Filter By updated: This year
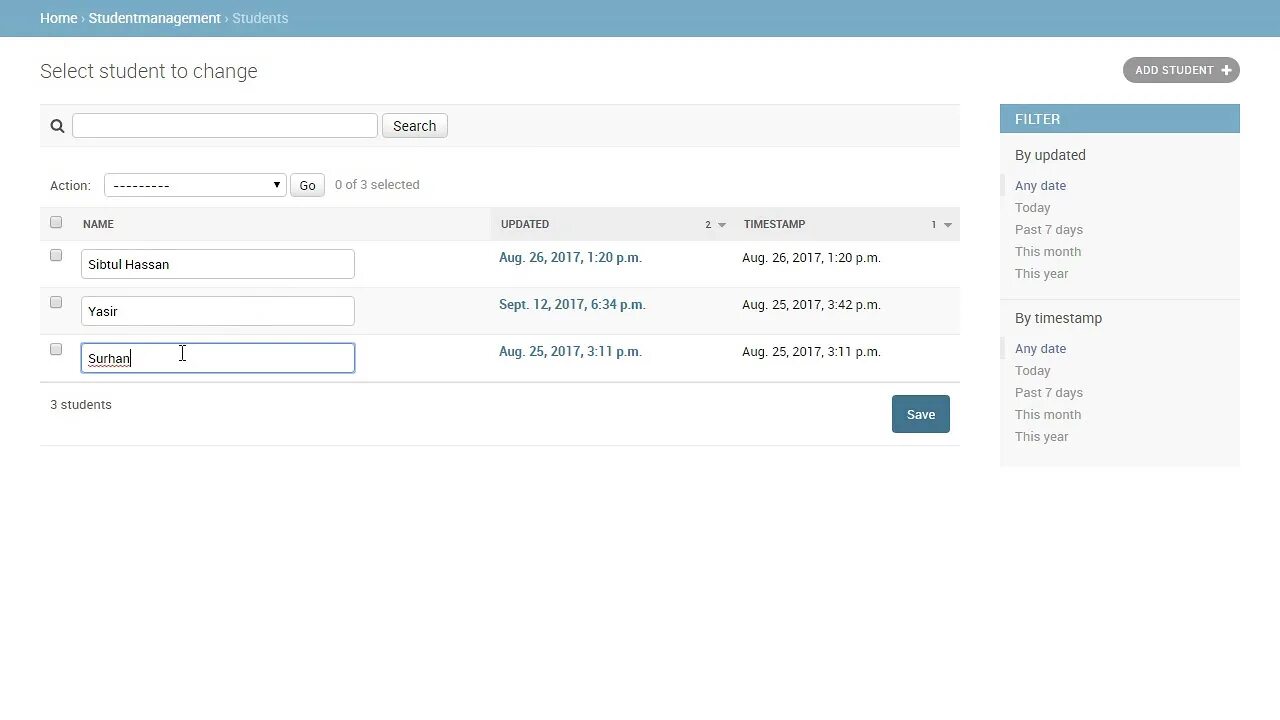Image resolution: width=1280 pixels, height=720 pixels. [x=1041, y=273]
